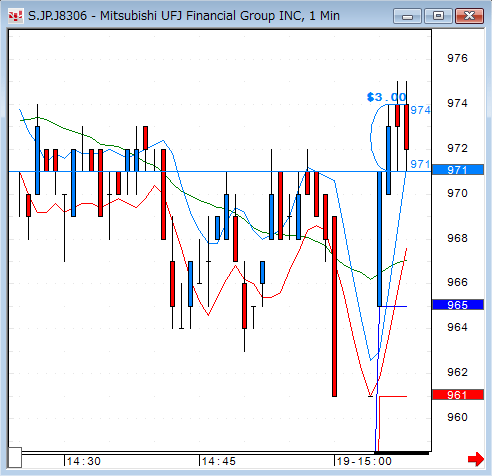Click the 976 price scale label
This screenshot has width=492, height=476.
point(457,58)
